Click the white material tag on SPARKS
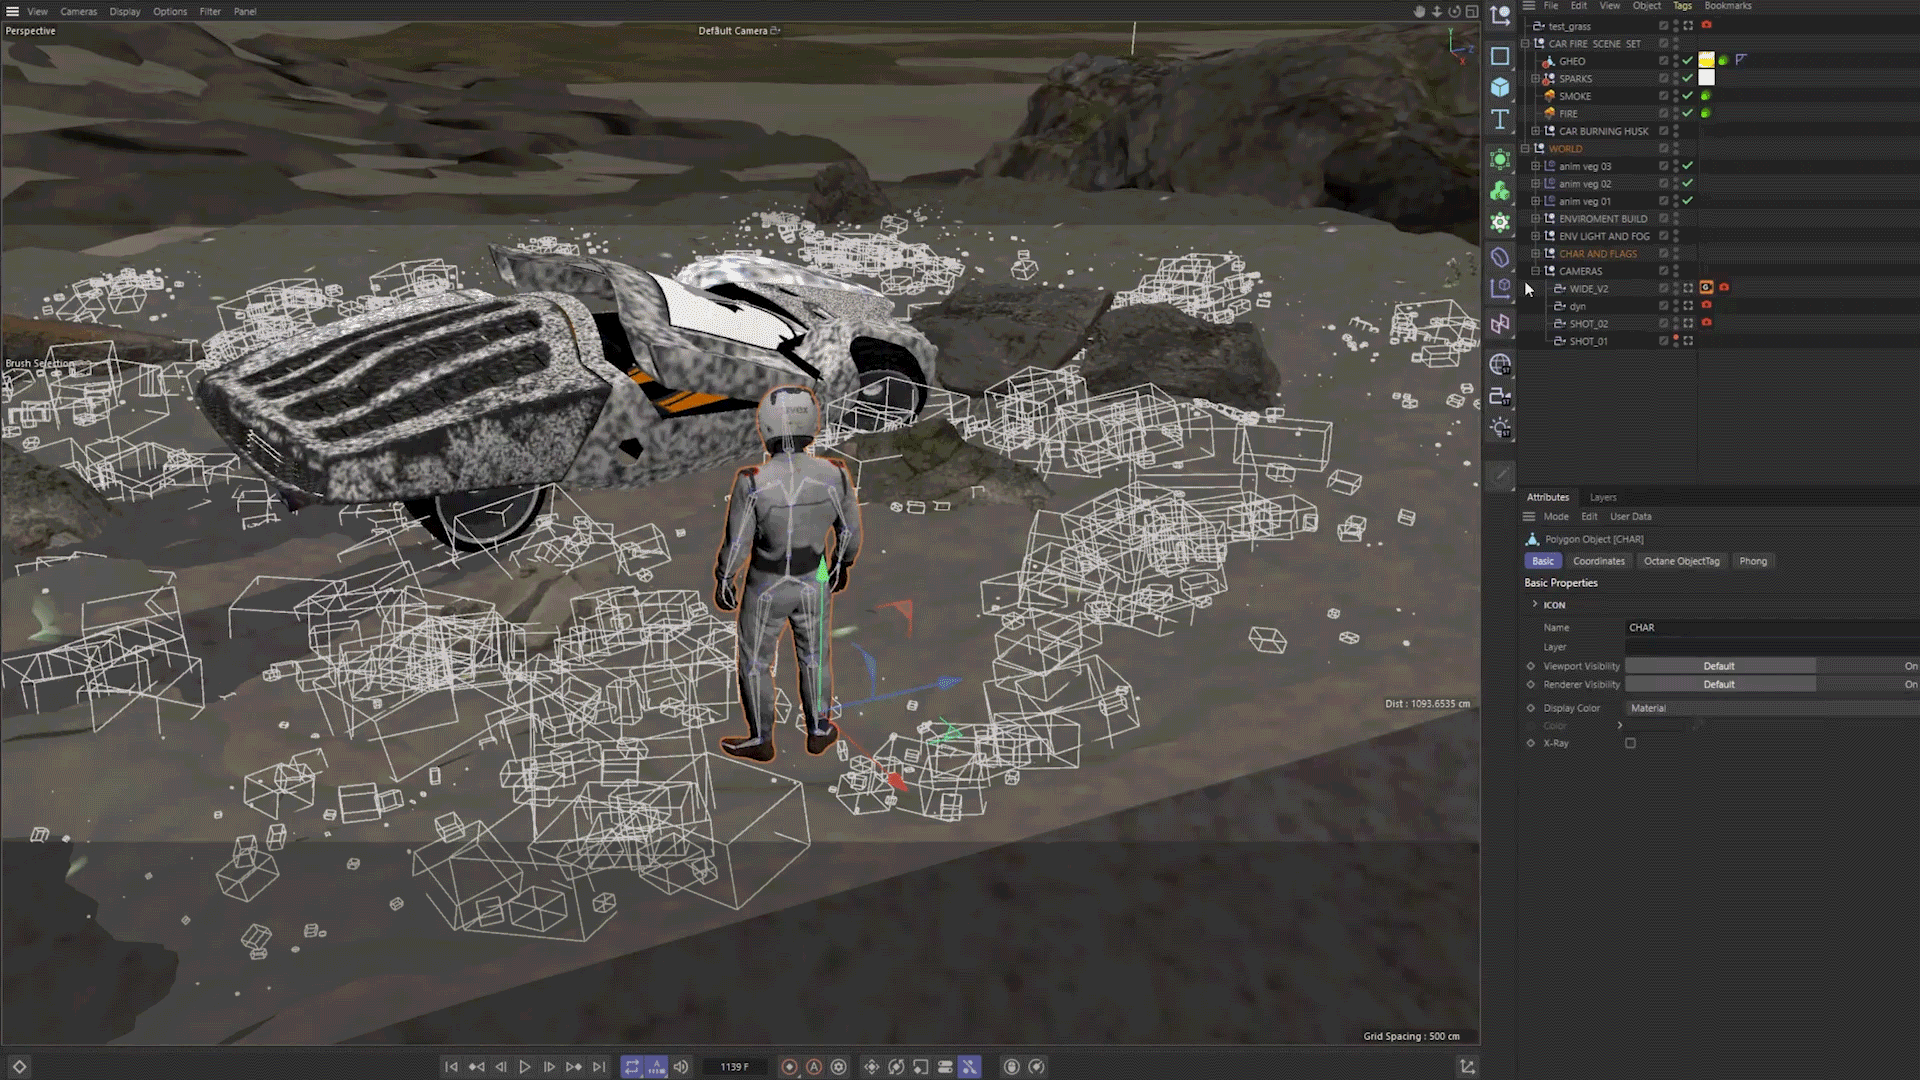 [1707, 78]
